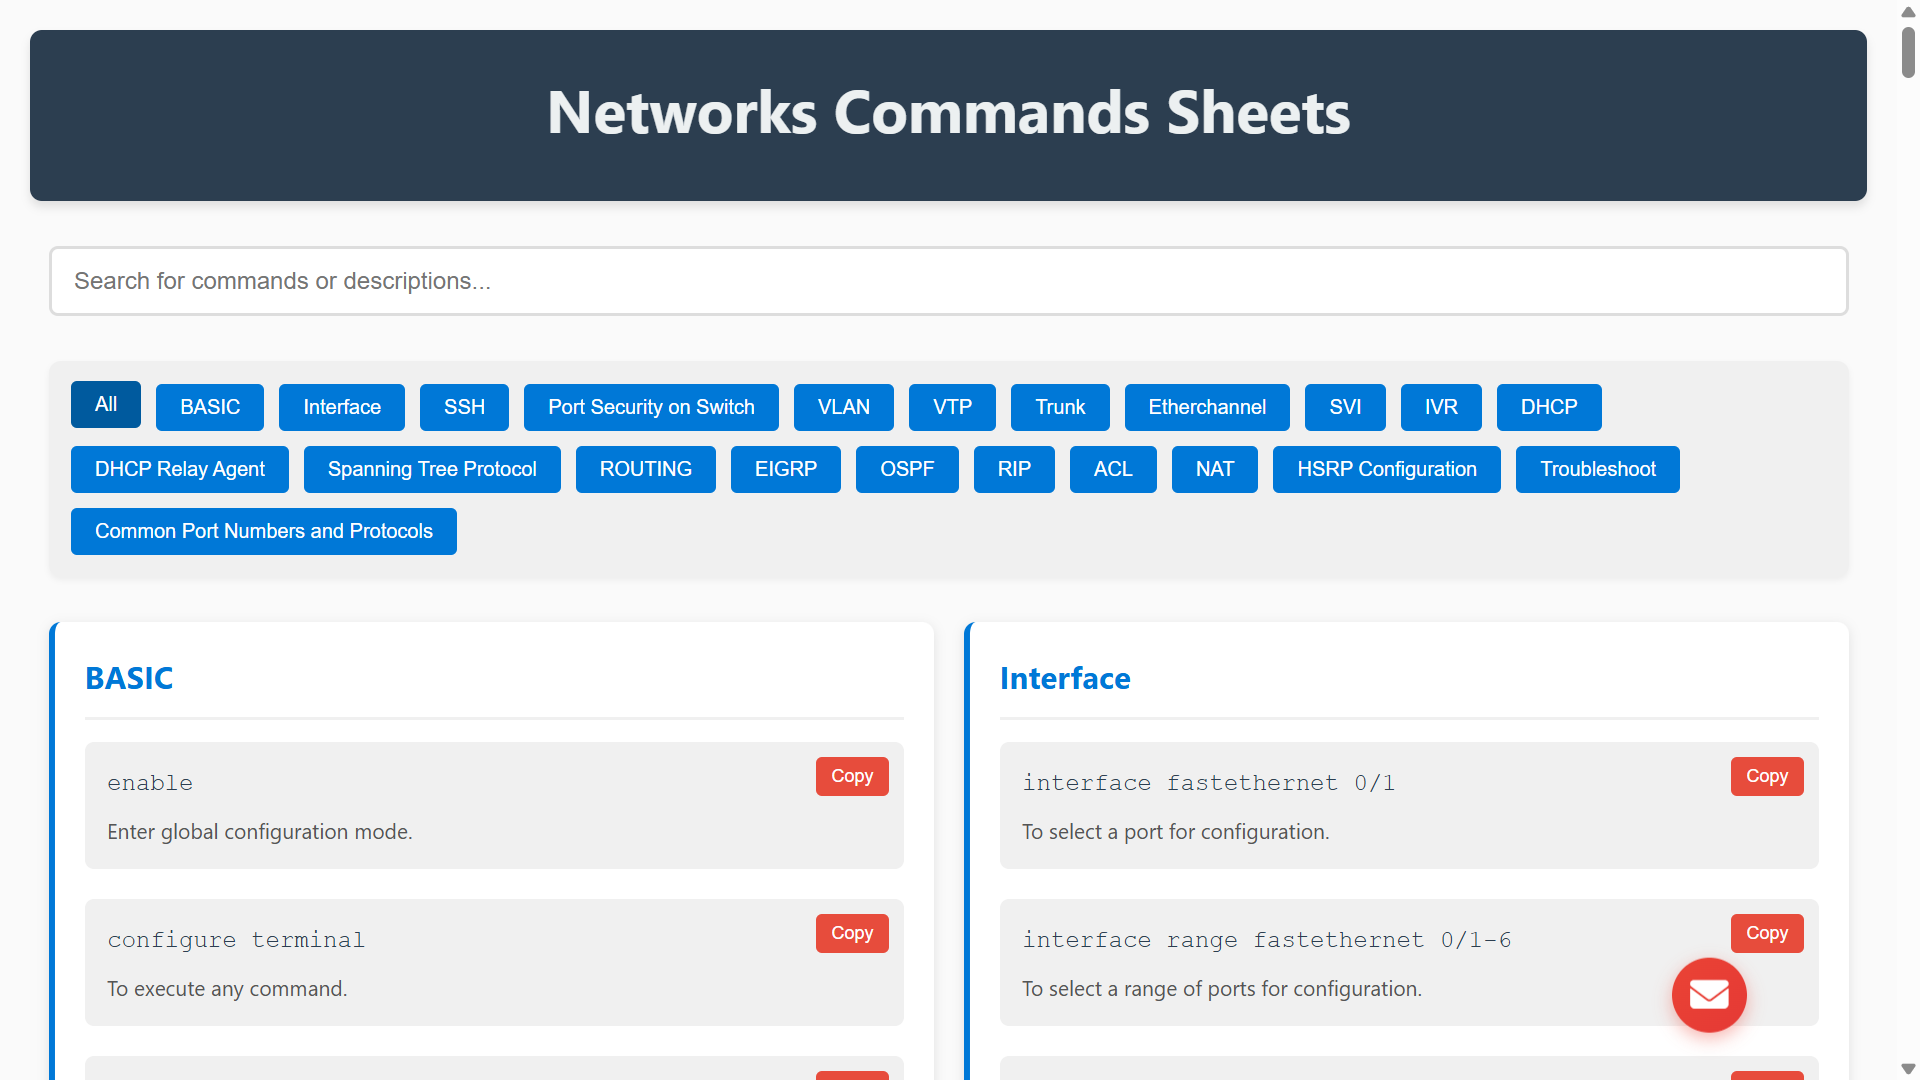The image size is (1920, 1080).
Task: Click the red floating mail envelope icon
Action: pos(1708,995)
